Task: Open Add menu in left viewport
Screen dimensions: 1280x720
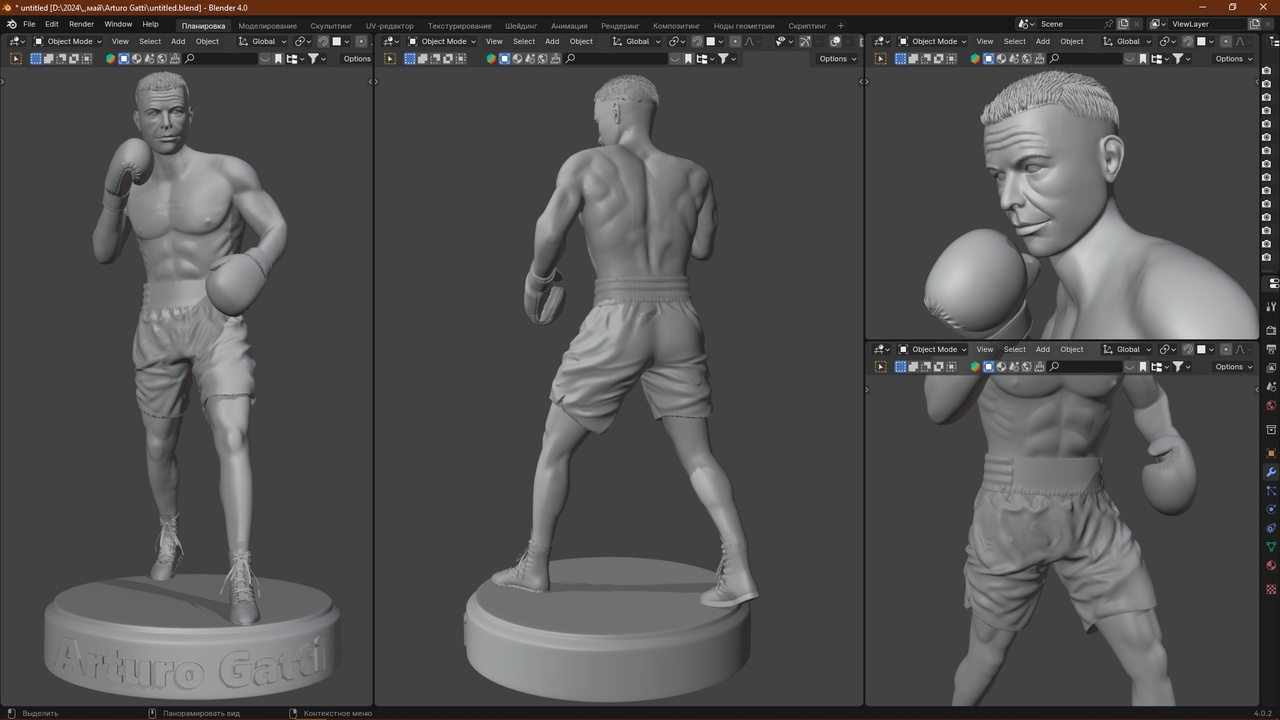Action: [178, 41]
